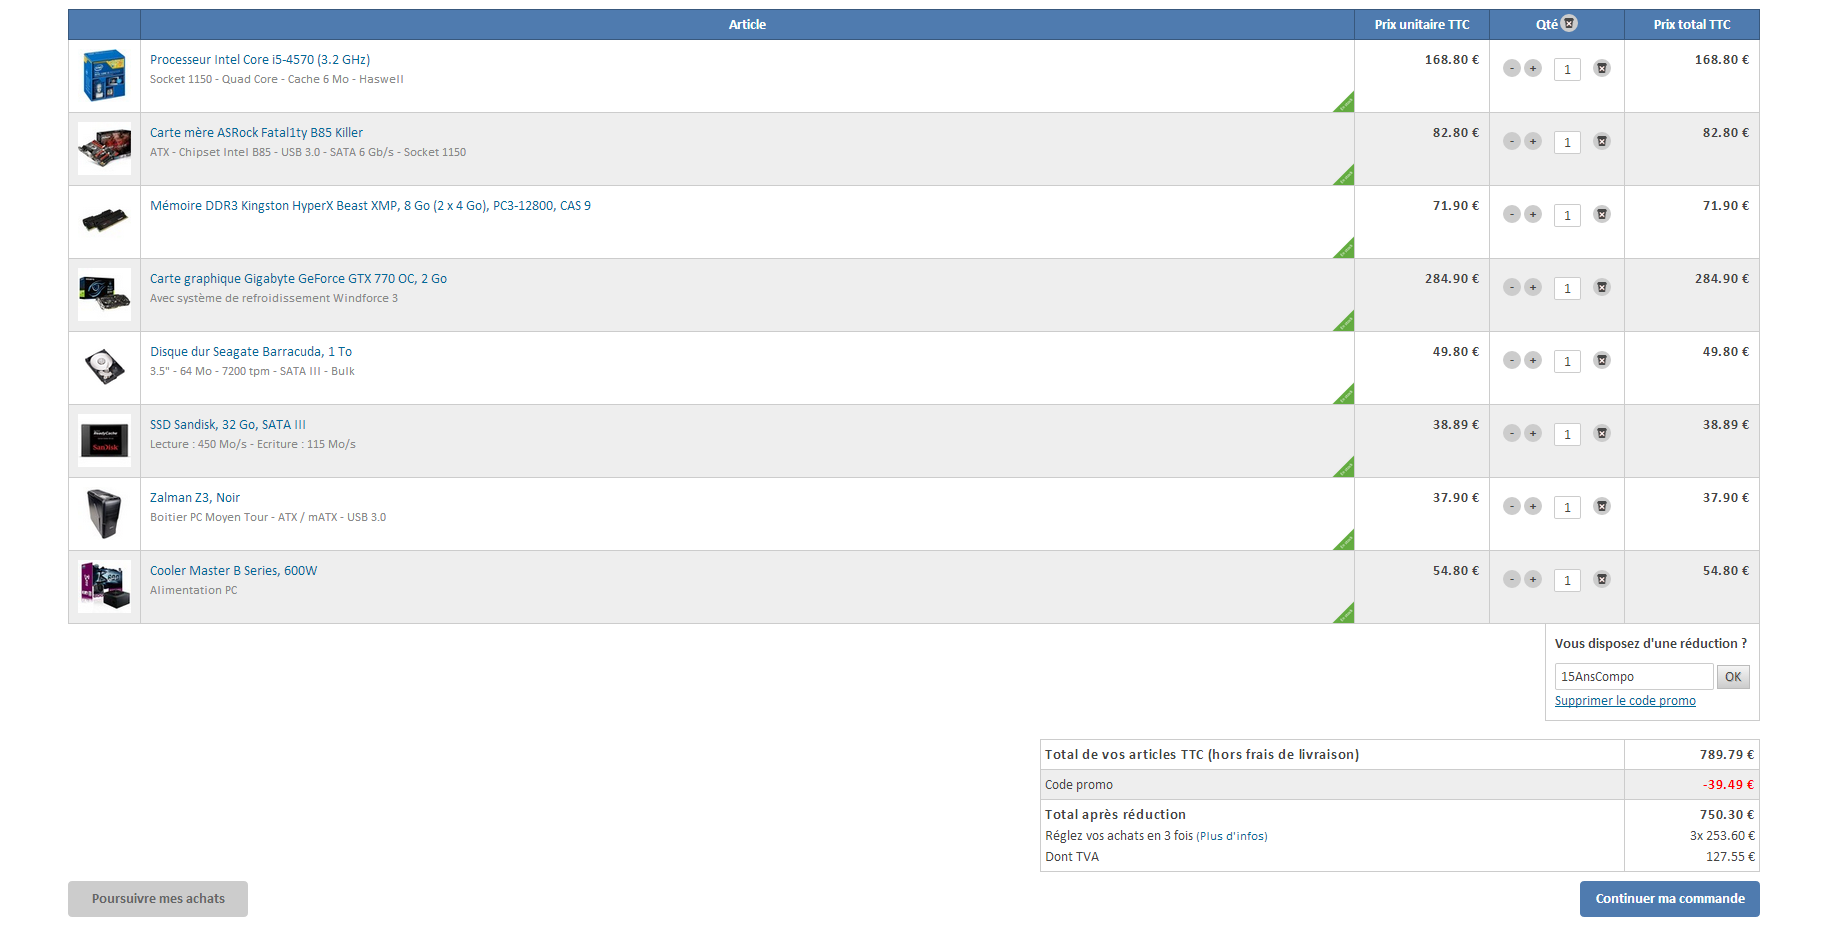Open the SSD Sandisk, 32 Go, SATA III link

[x=228, y=425]
